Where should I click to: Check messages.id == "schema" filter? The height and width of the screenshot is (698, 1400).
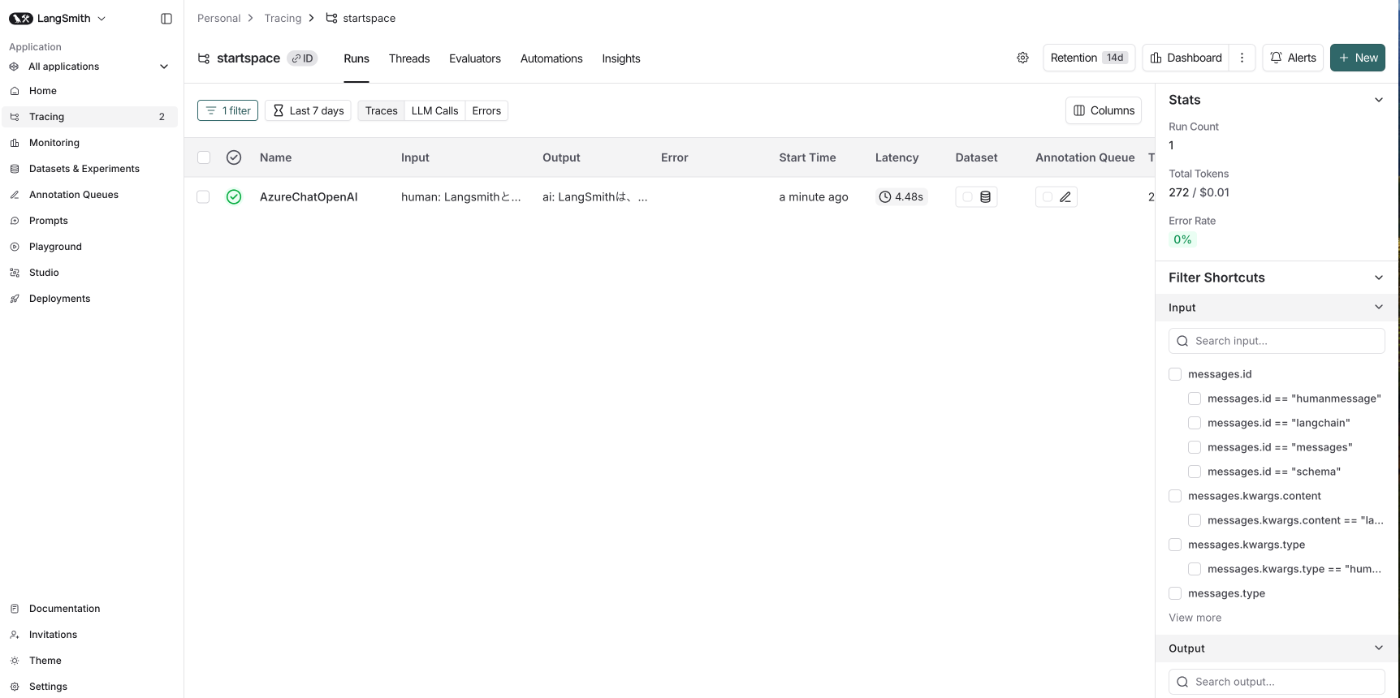(1194, 471)
